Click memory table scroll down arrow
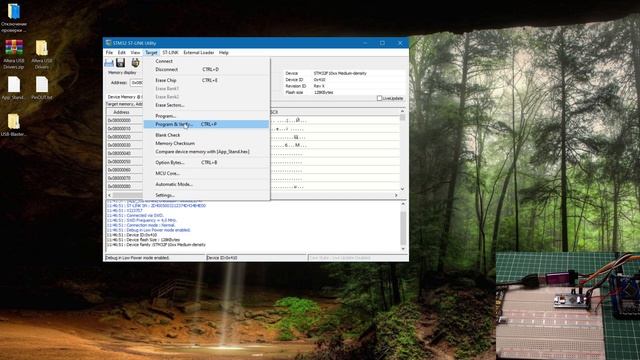640x360 pixels. [x=402, y=189]
